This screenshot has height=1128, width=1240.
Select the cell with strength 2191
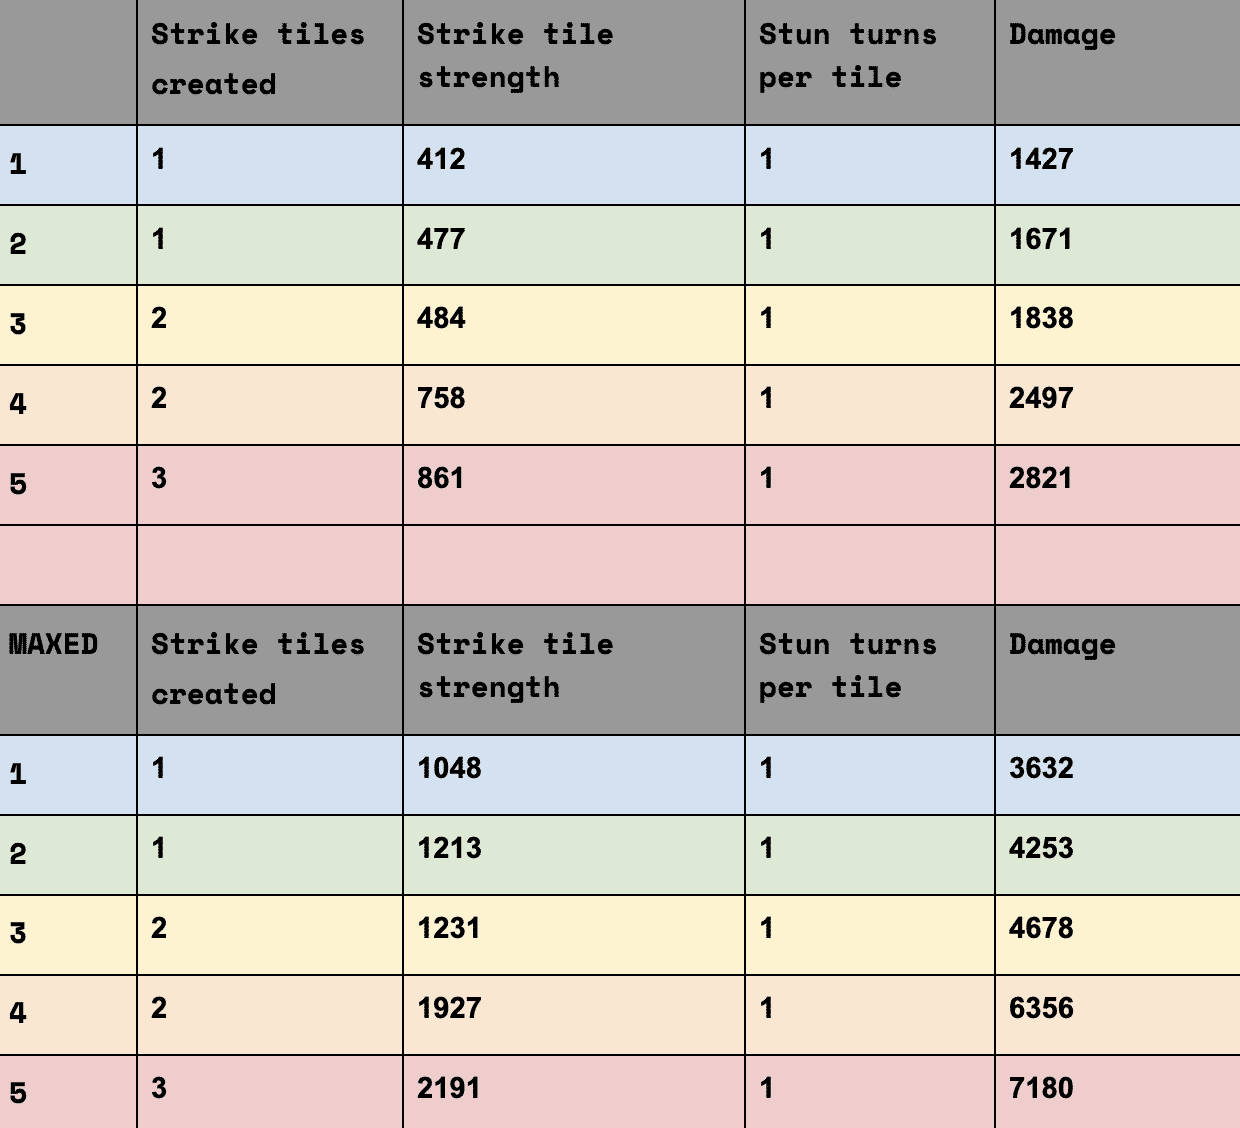[x=574, y=1092]
